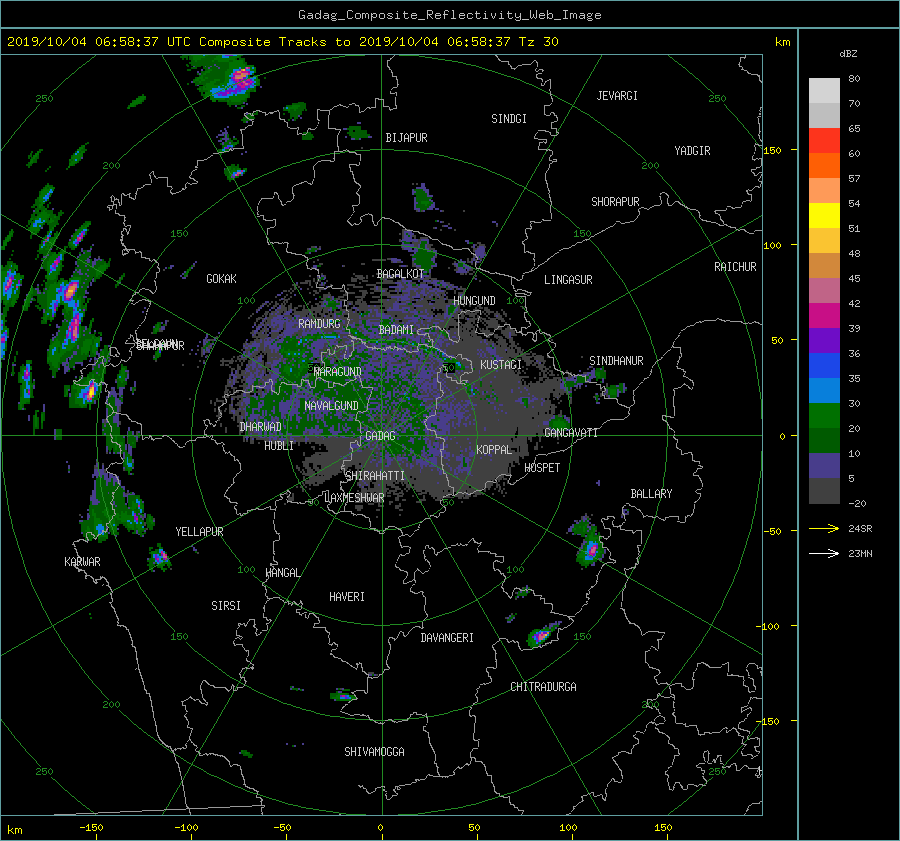The height and width of the screenshot is (841, 900).
Task: Click the YADGIR city label
Action: tap(692, 151)
